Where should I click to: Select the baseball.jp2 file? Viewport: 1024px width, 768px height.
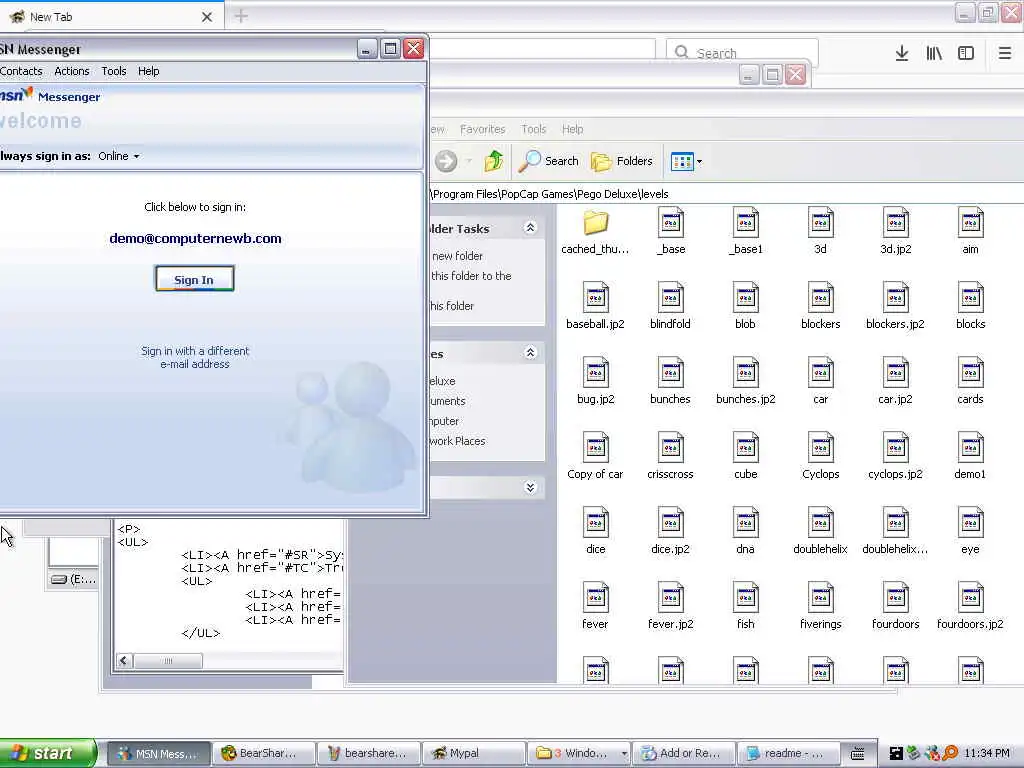click(x=596, y=306)
